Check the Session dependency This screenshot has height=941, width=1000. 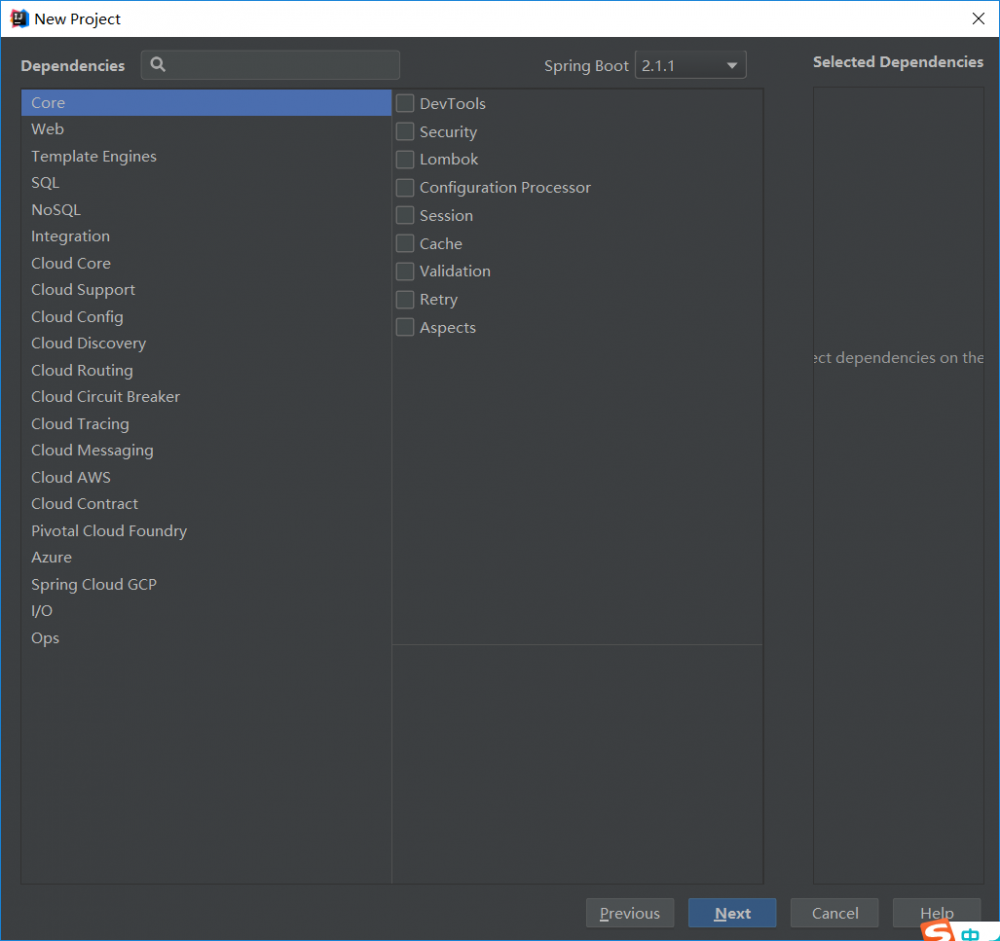[405, 216]
